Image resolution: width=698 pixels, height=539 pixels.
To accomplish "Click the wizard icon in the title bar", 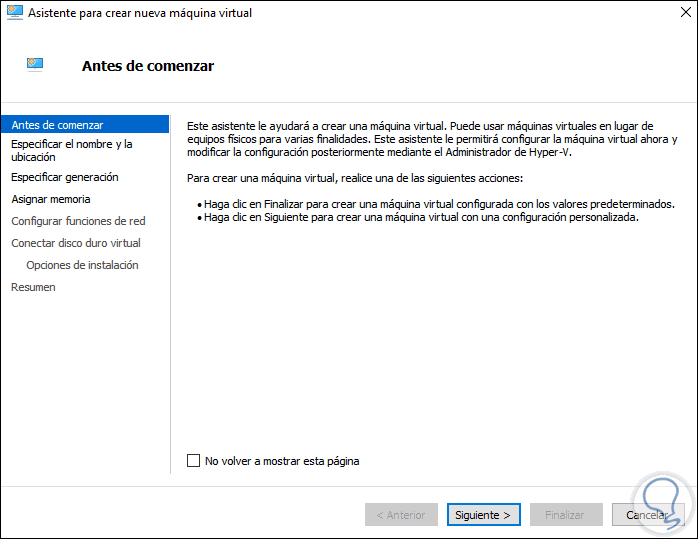I will click(14, 13).
